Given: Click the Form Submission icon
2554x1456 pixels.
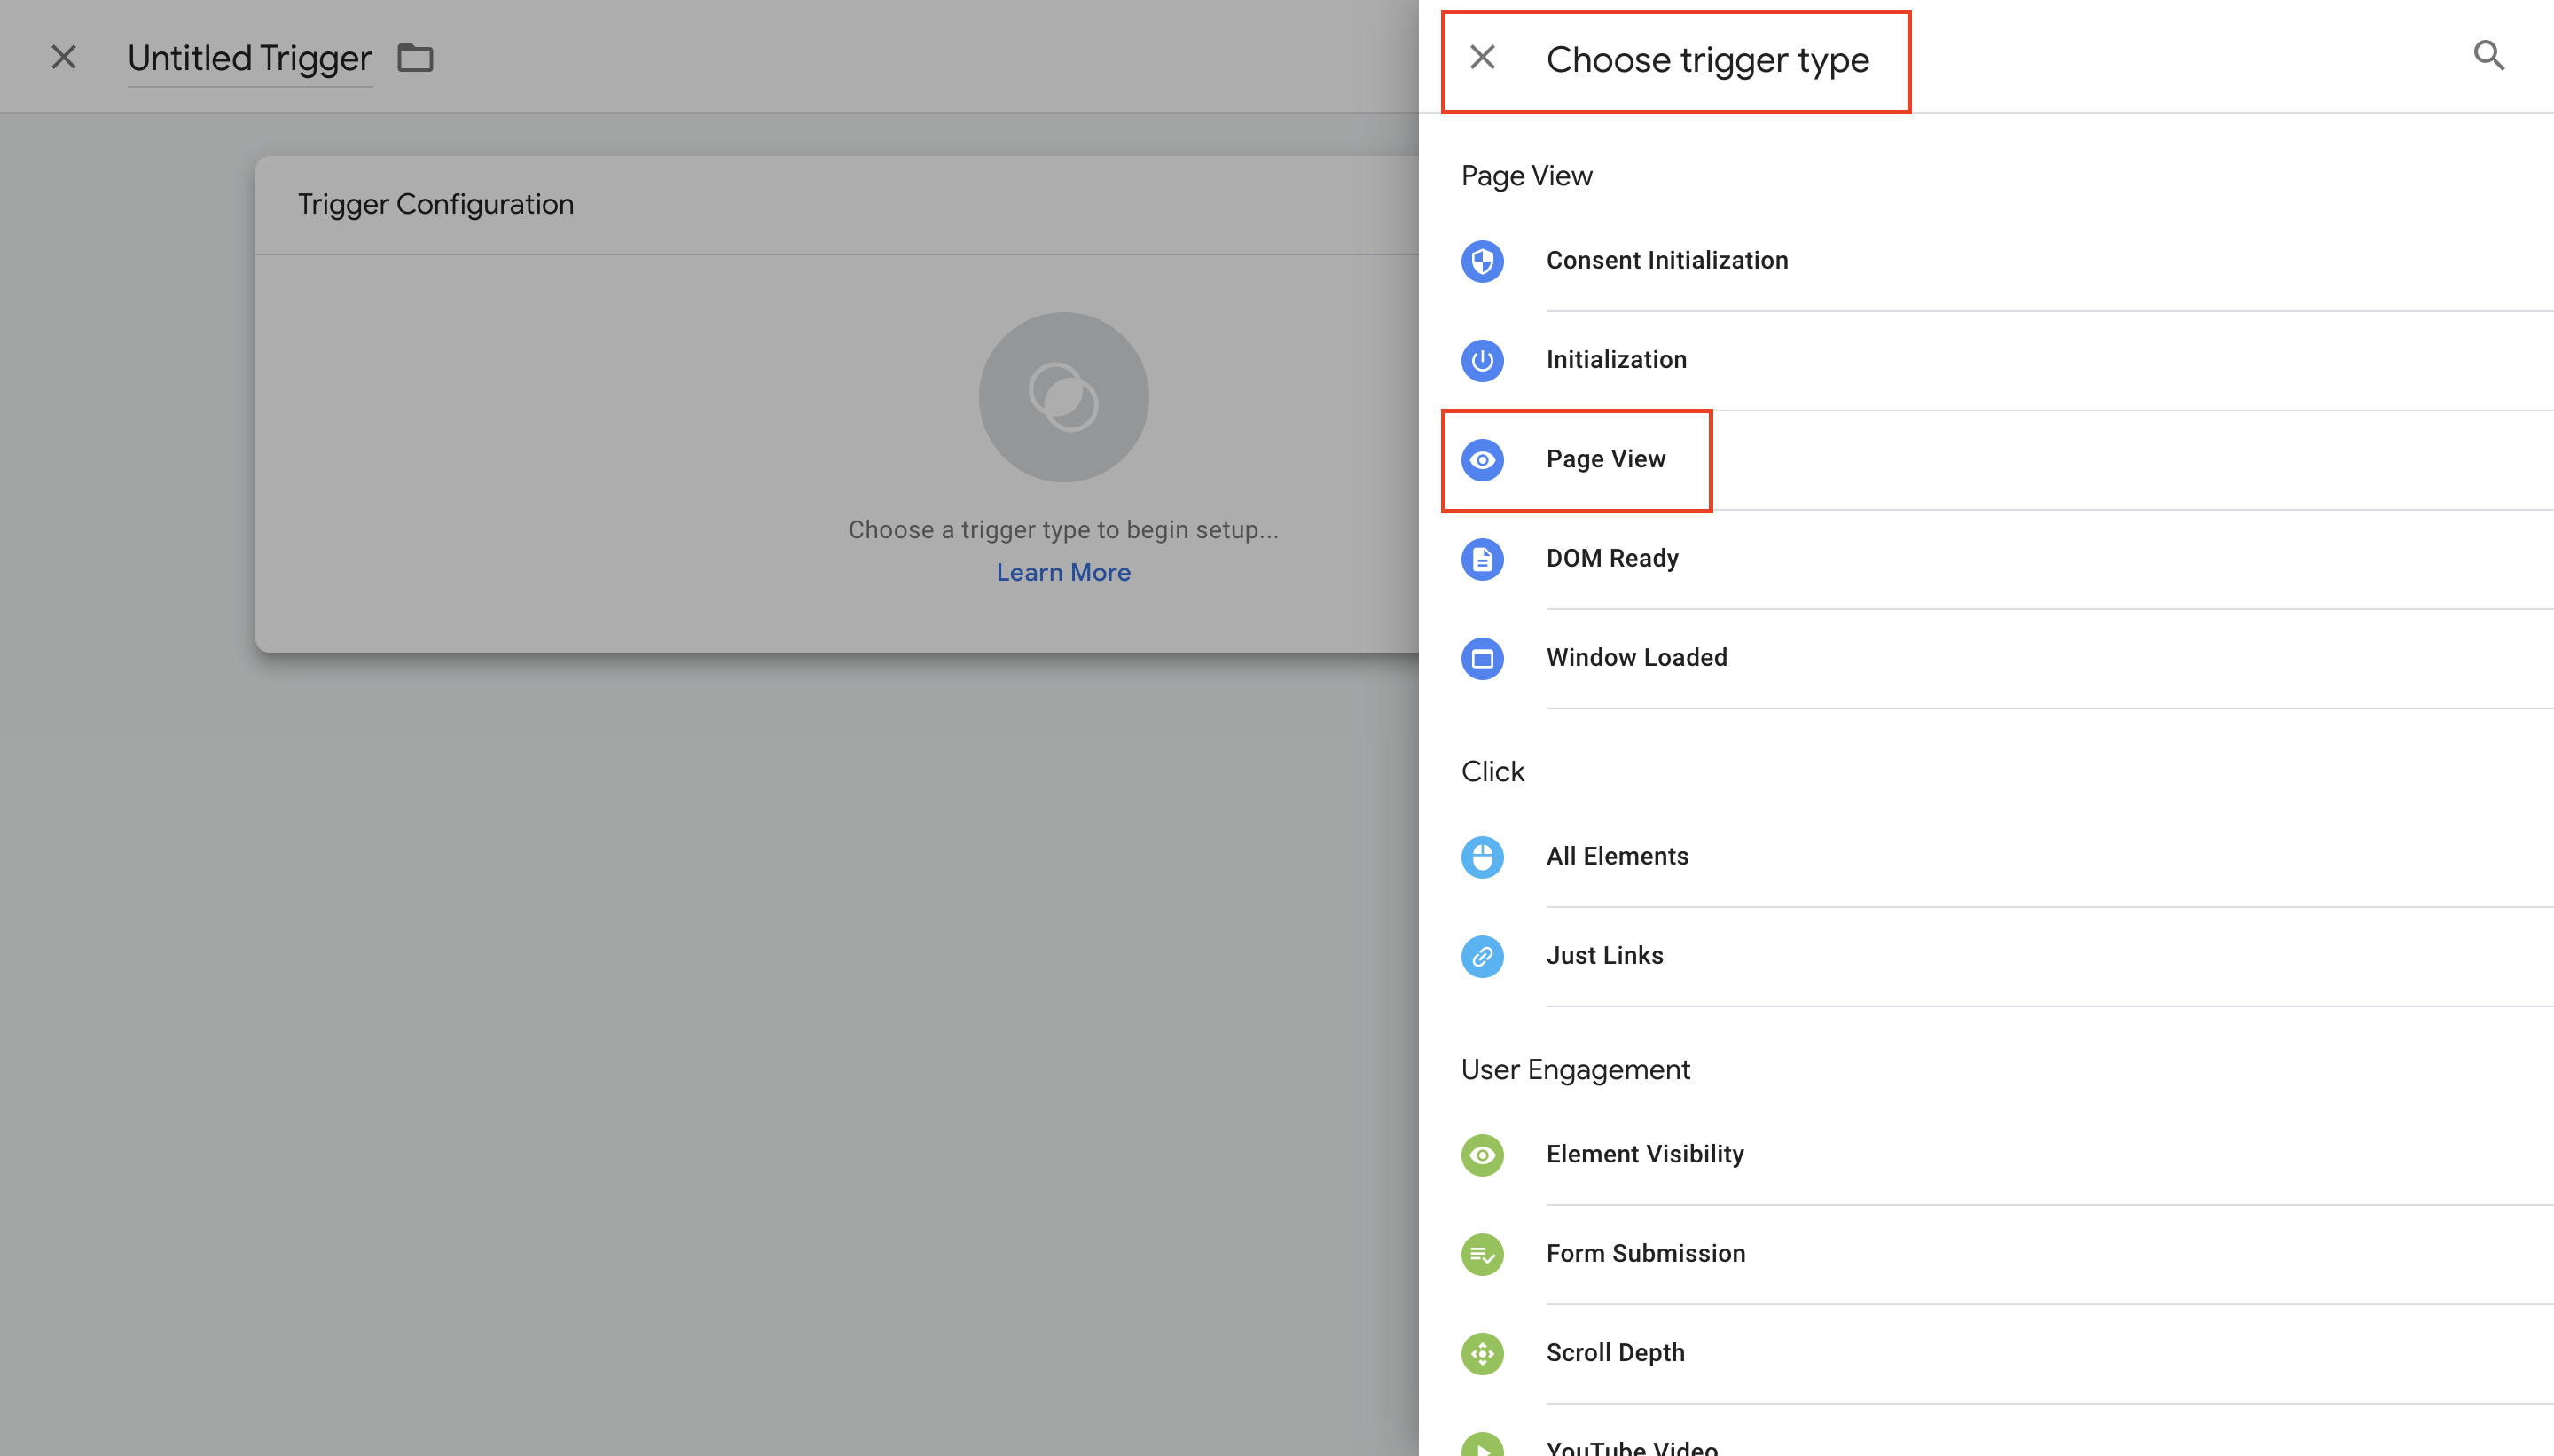Looking at the screenshot, I should click(1482, 1254).
